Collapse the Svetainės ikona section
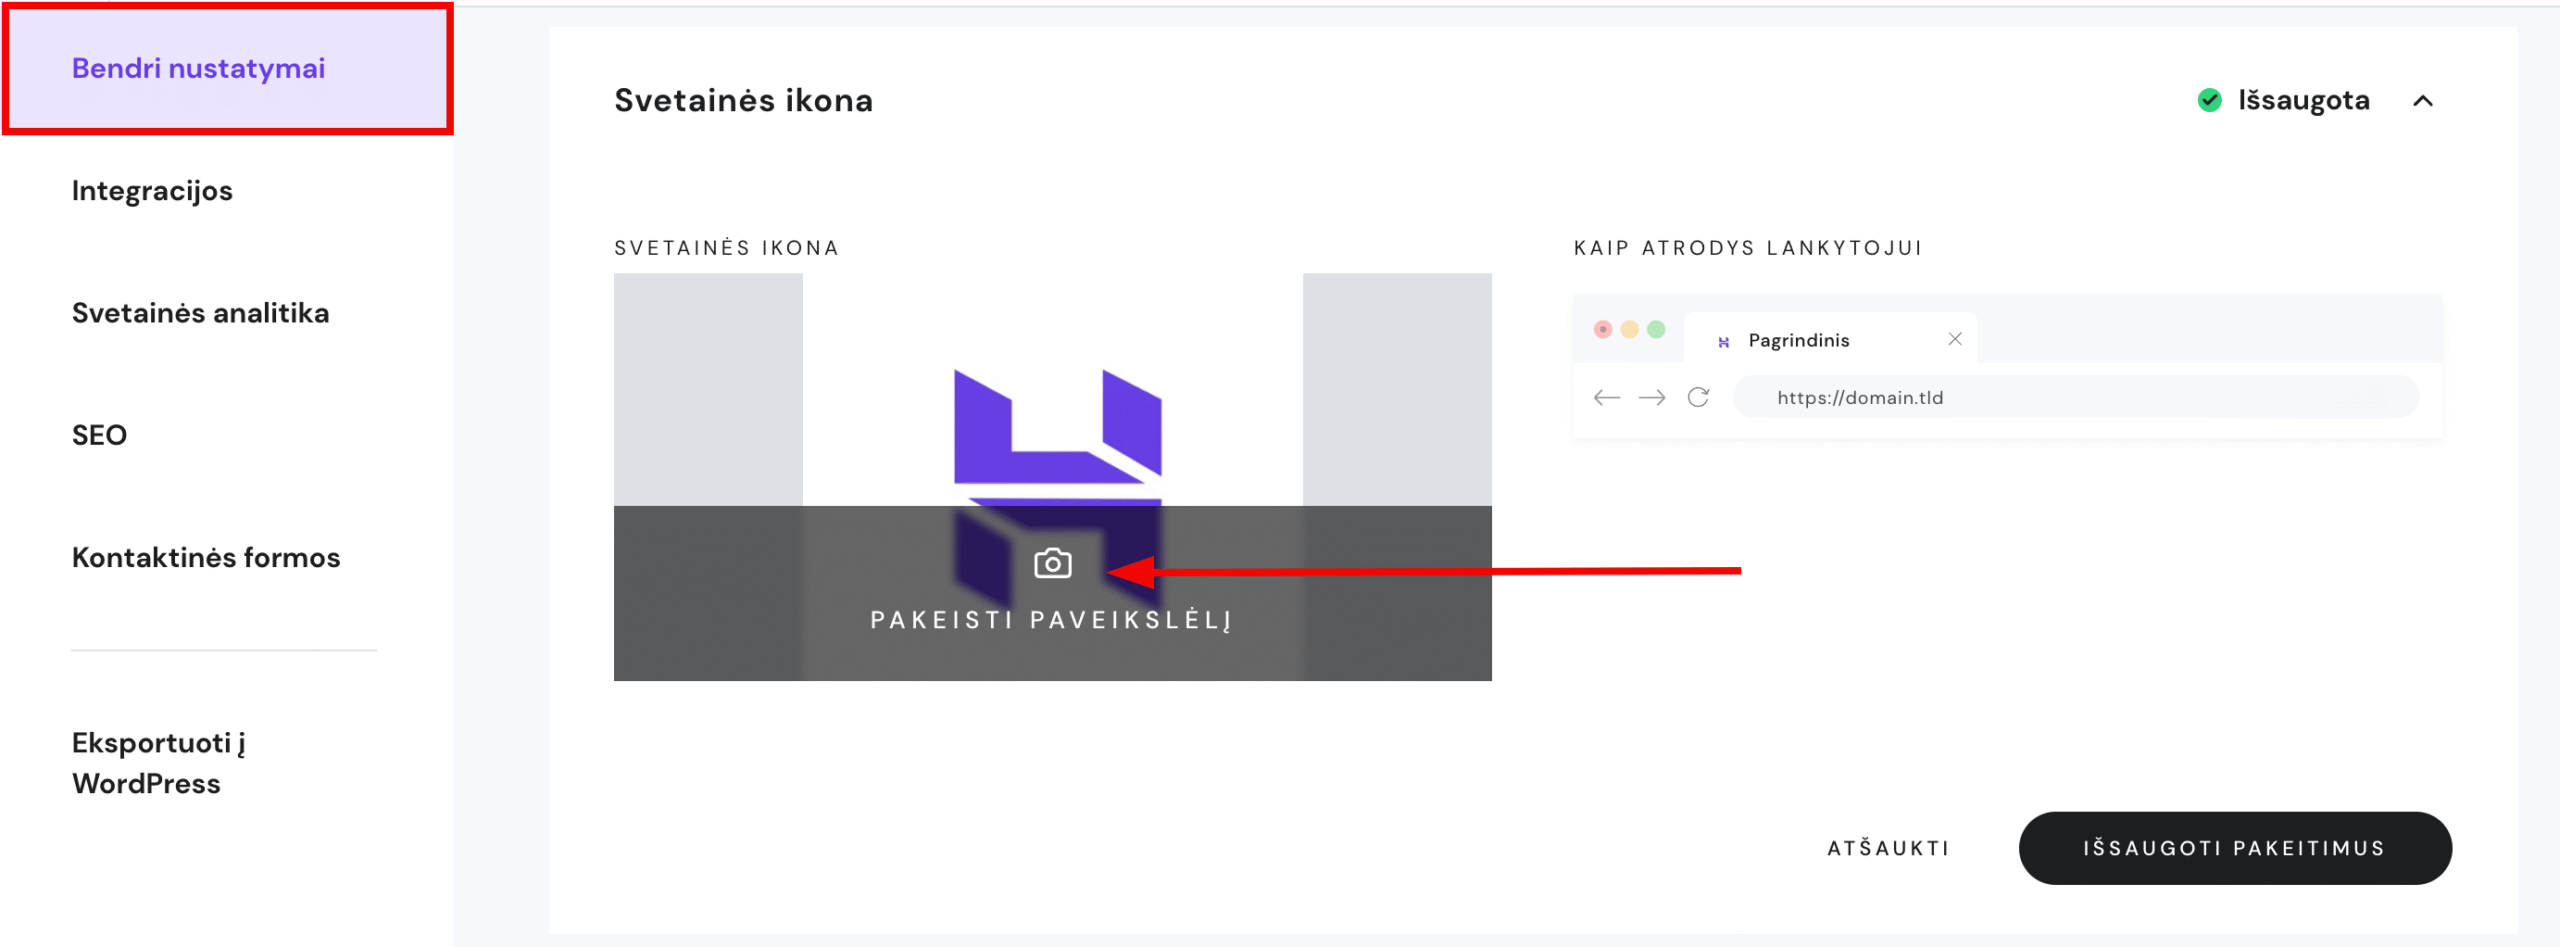 [x=2422, y=101]
